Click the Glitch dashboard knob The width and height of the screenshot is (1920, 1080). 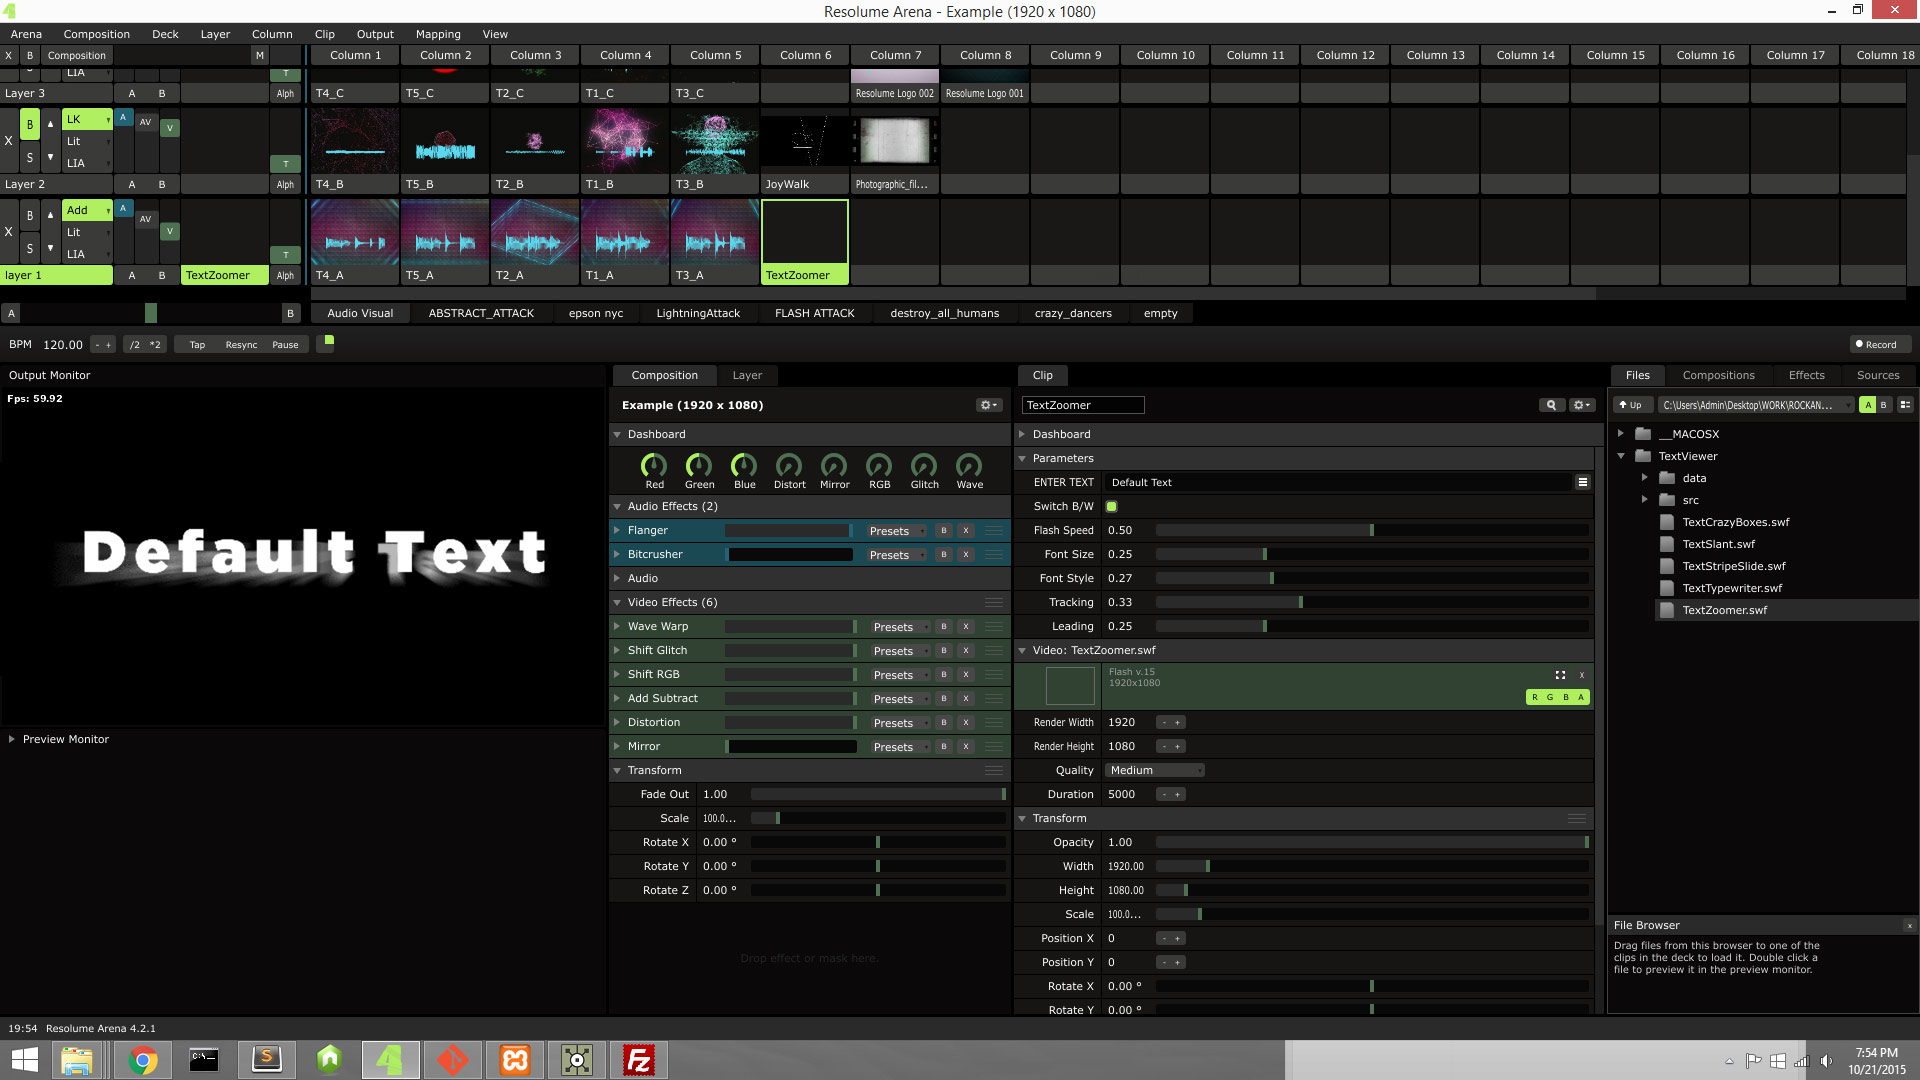point(924,466)
